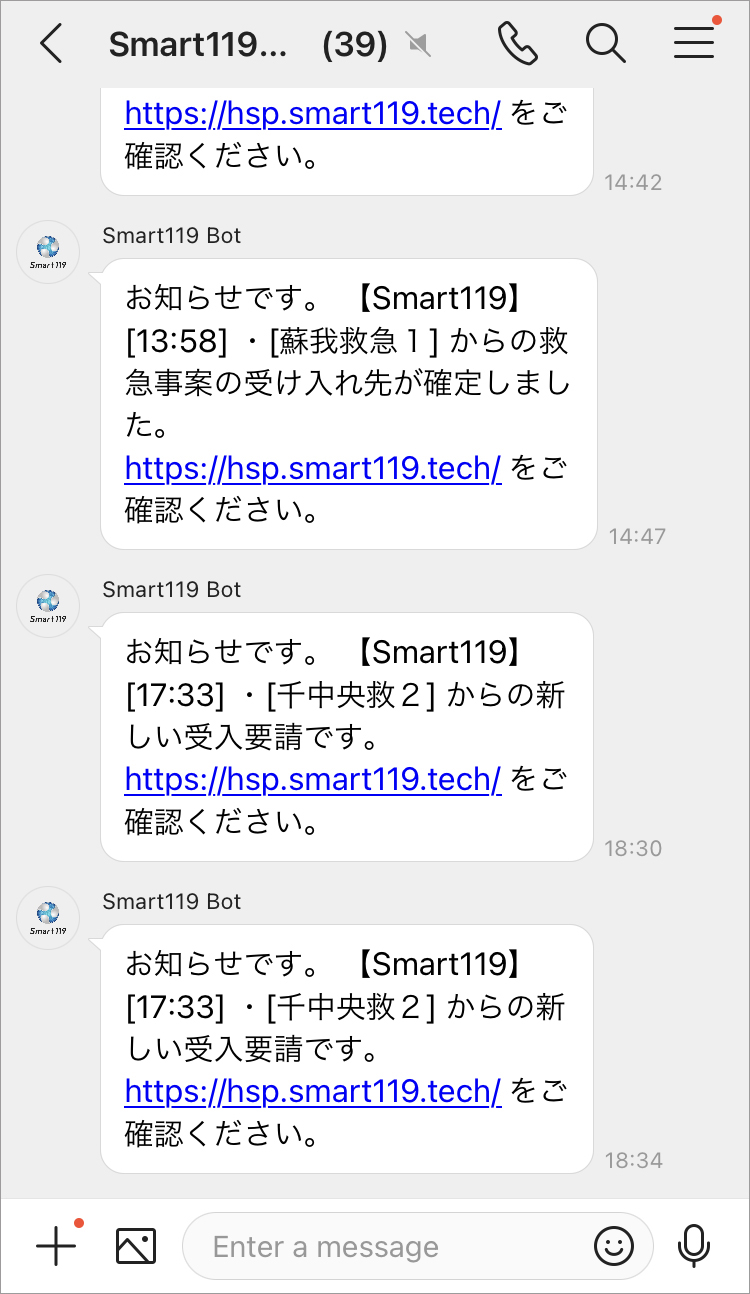This screenshot has height=1294, width=750.
Task: Tap the member count (39)
Action: [x=355, y=44]
